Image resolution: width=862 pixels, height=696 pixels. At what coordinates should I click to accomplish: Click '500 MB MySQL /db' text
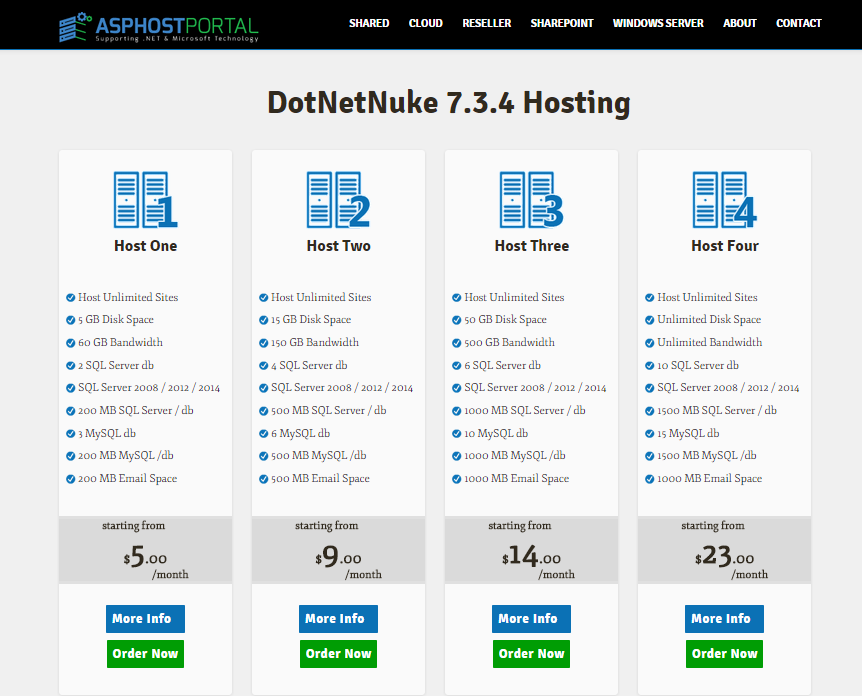tap(319, 456)
